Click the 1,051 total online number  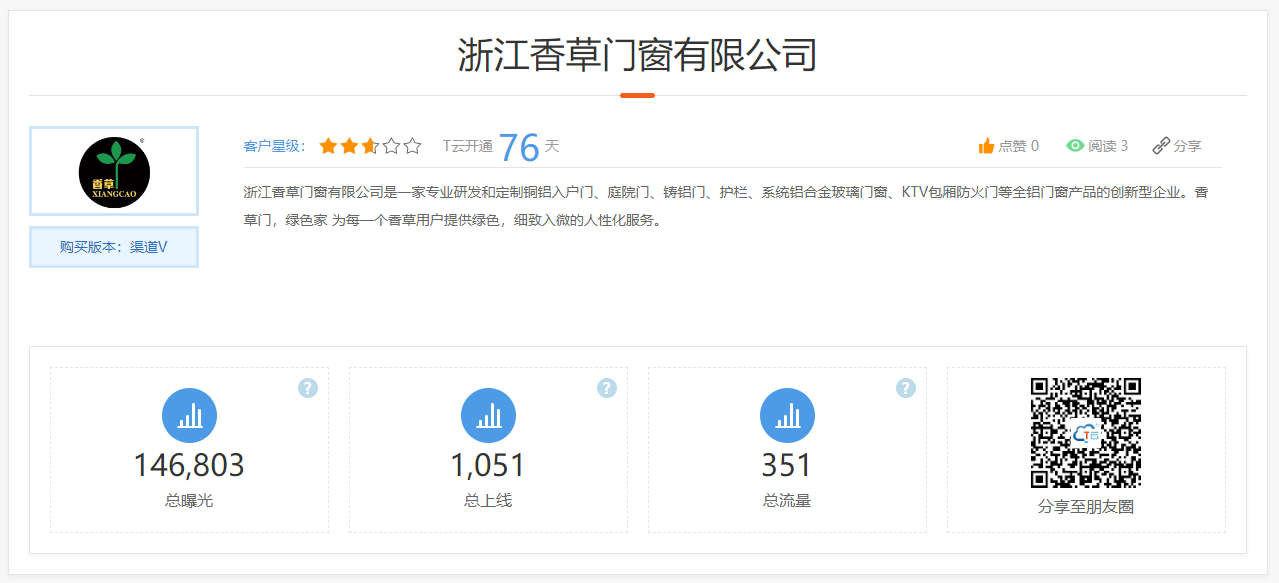coord(488,465)
